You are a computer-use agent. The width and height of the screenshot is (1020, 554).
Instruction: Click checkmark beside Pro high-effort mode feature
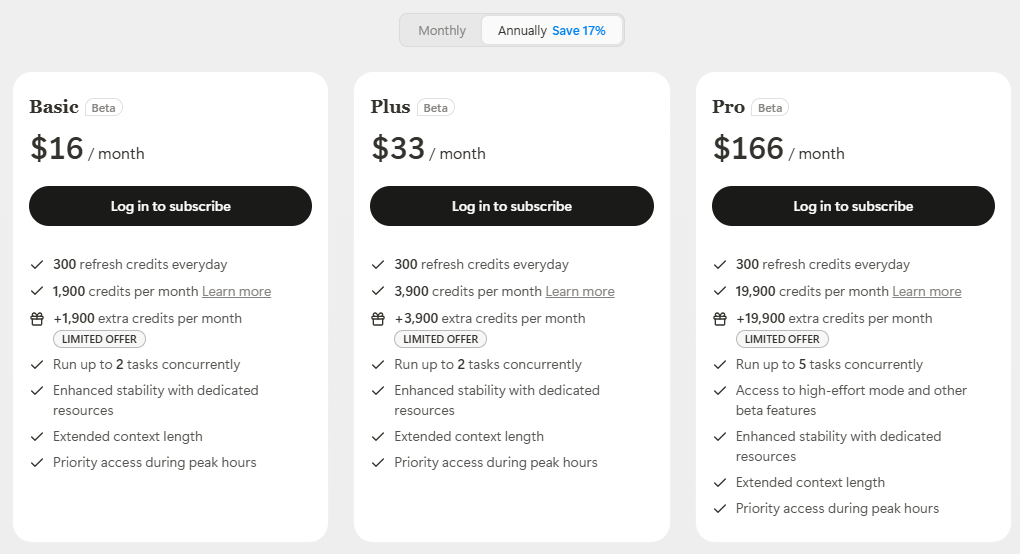720,391
